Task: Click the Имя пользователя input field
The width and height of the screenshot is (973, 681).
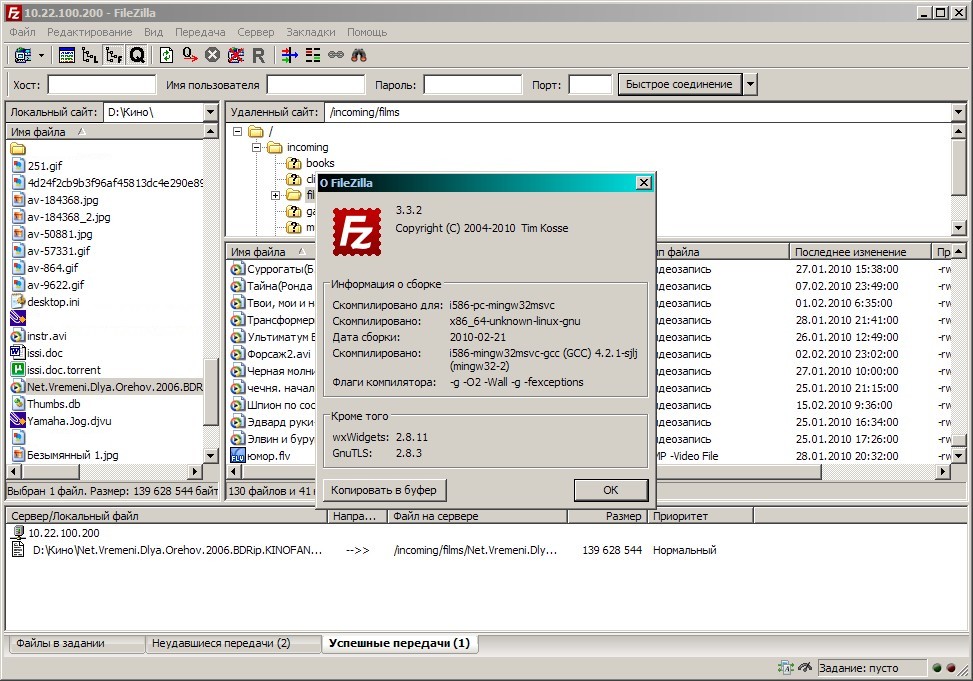Action: coord(315,84)
